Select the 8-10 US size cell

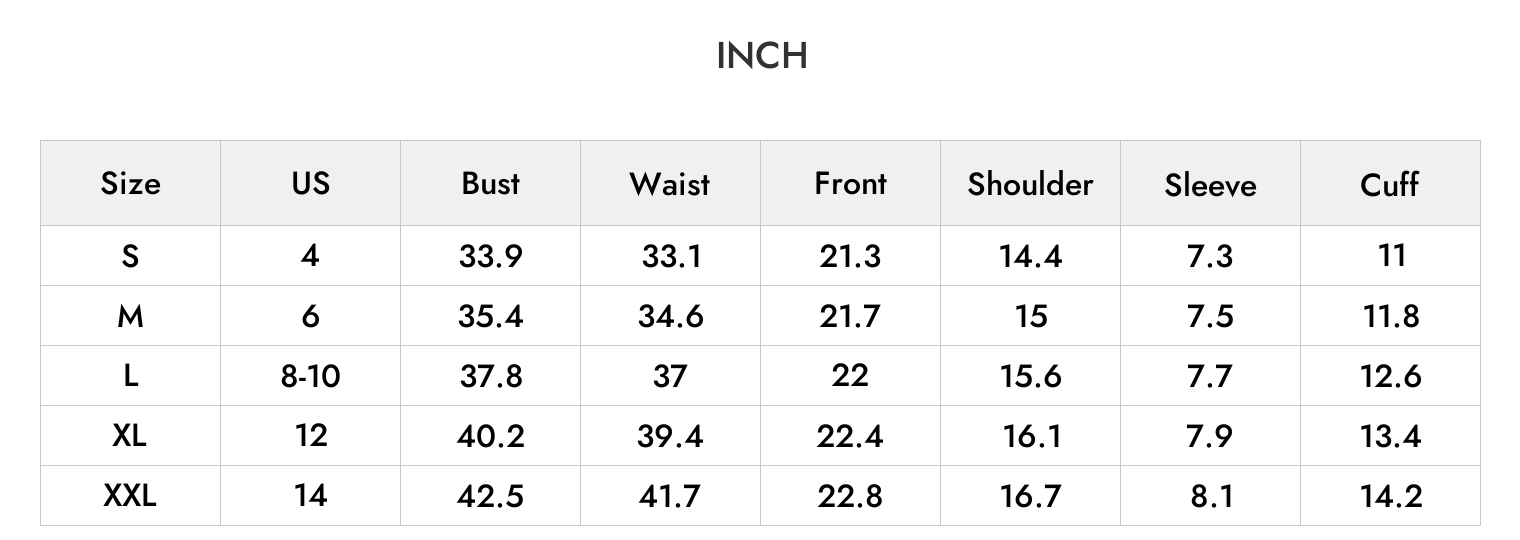pos(310,376)
